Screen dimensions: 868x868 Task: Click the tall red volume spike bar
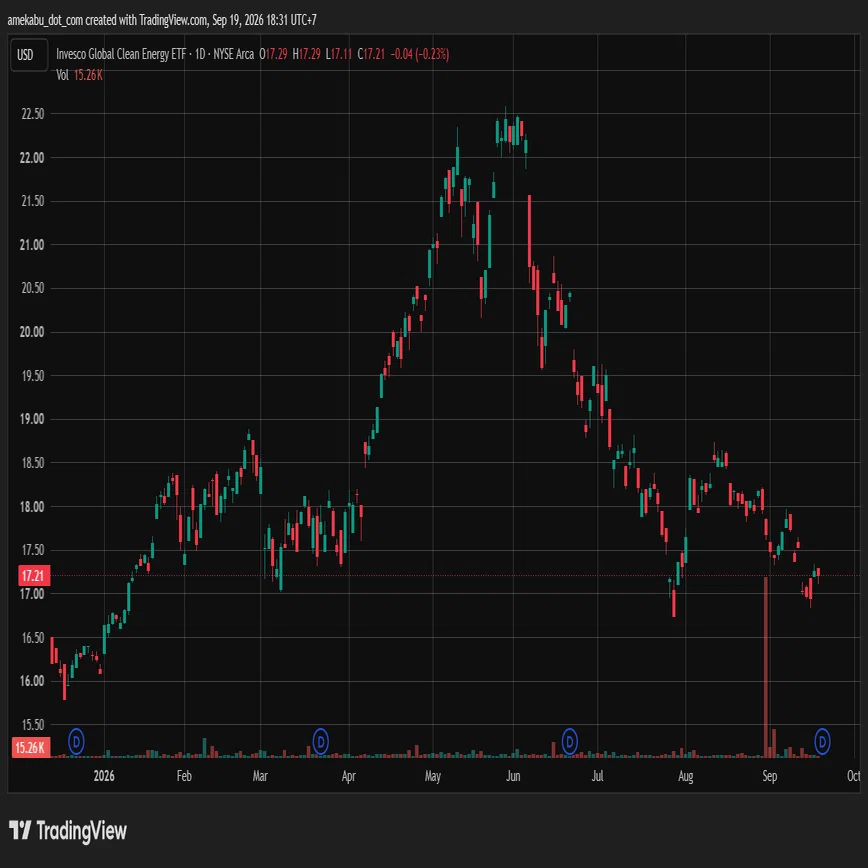(766, 666)
